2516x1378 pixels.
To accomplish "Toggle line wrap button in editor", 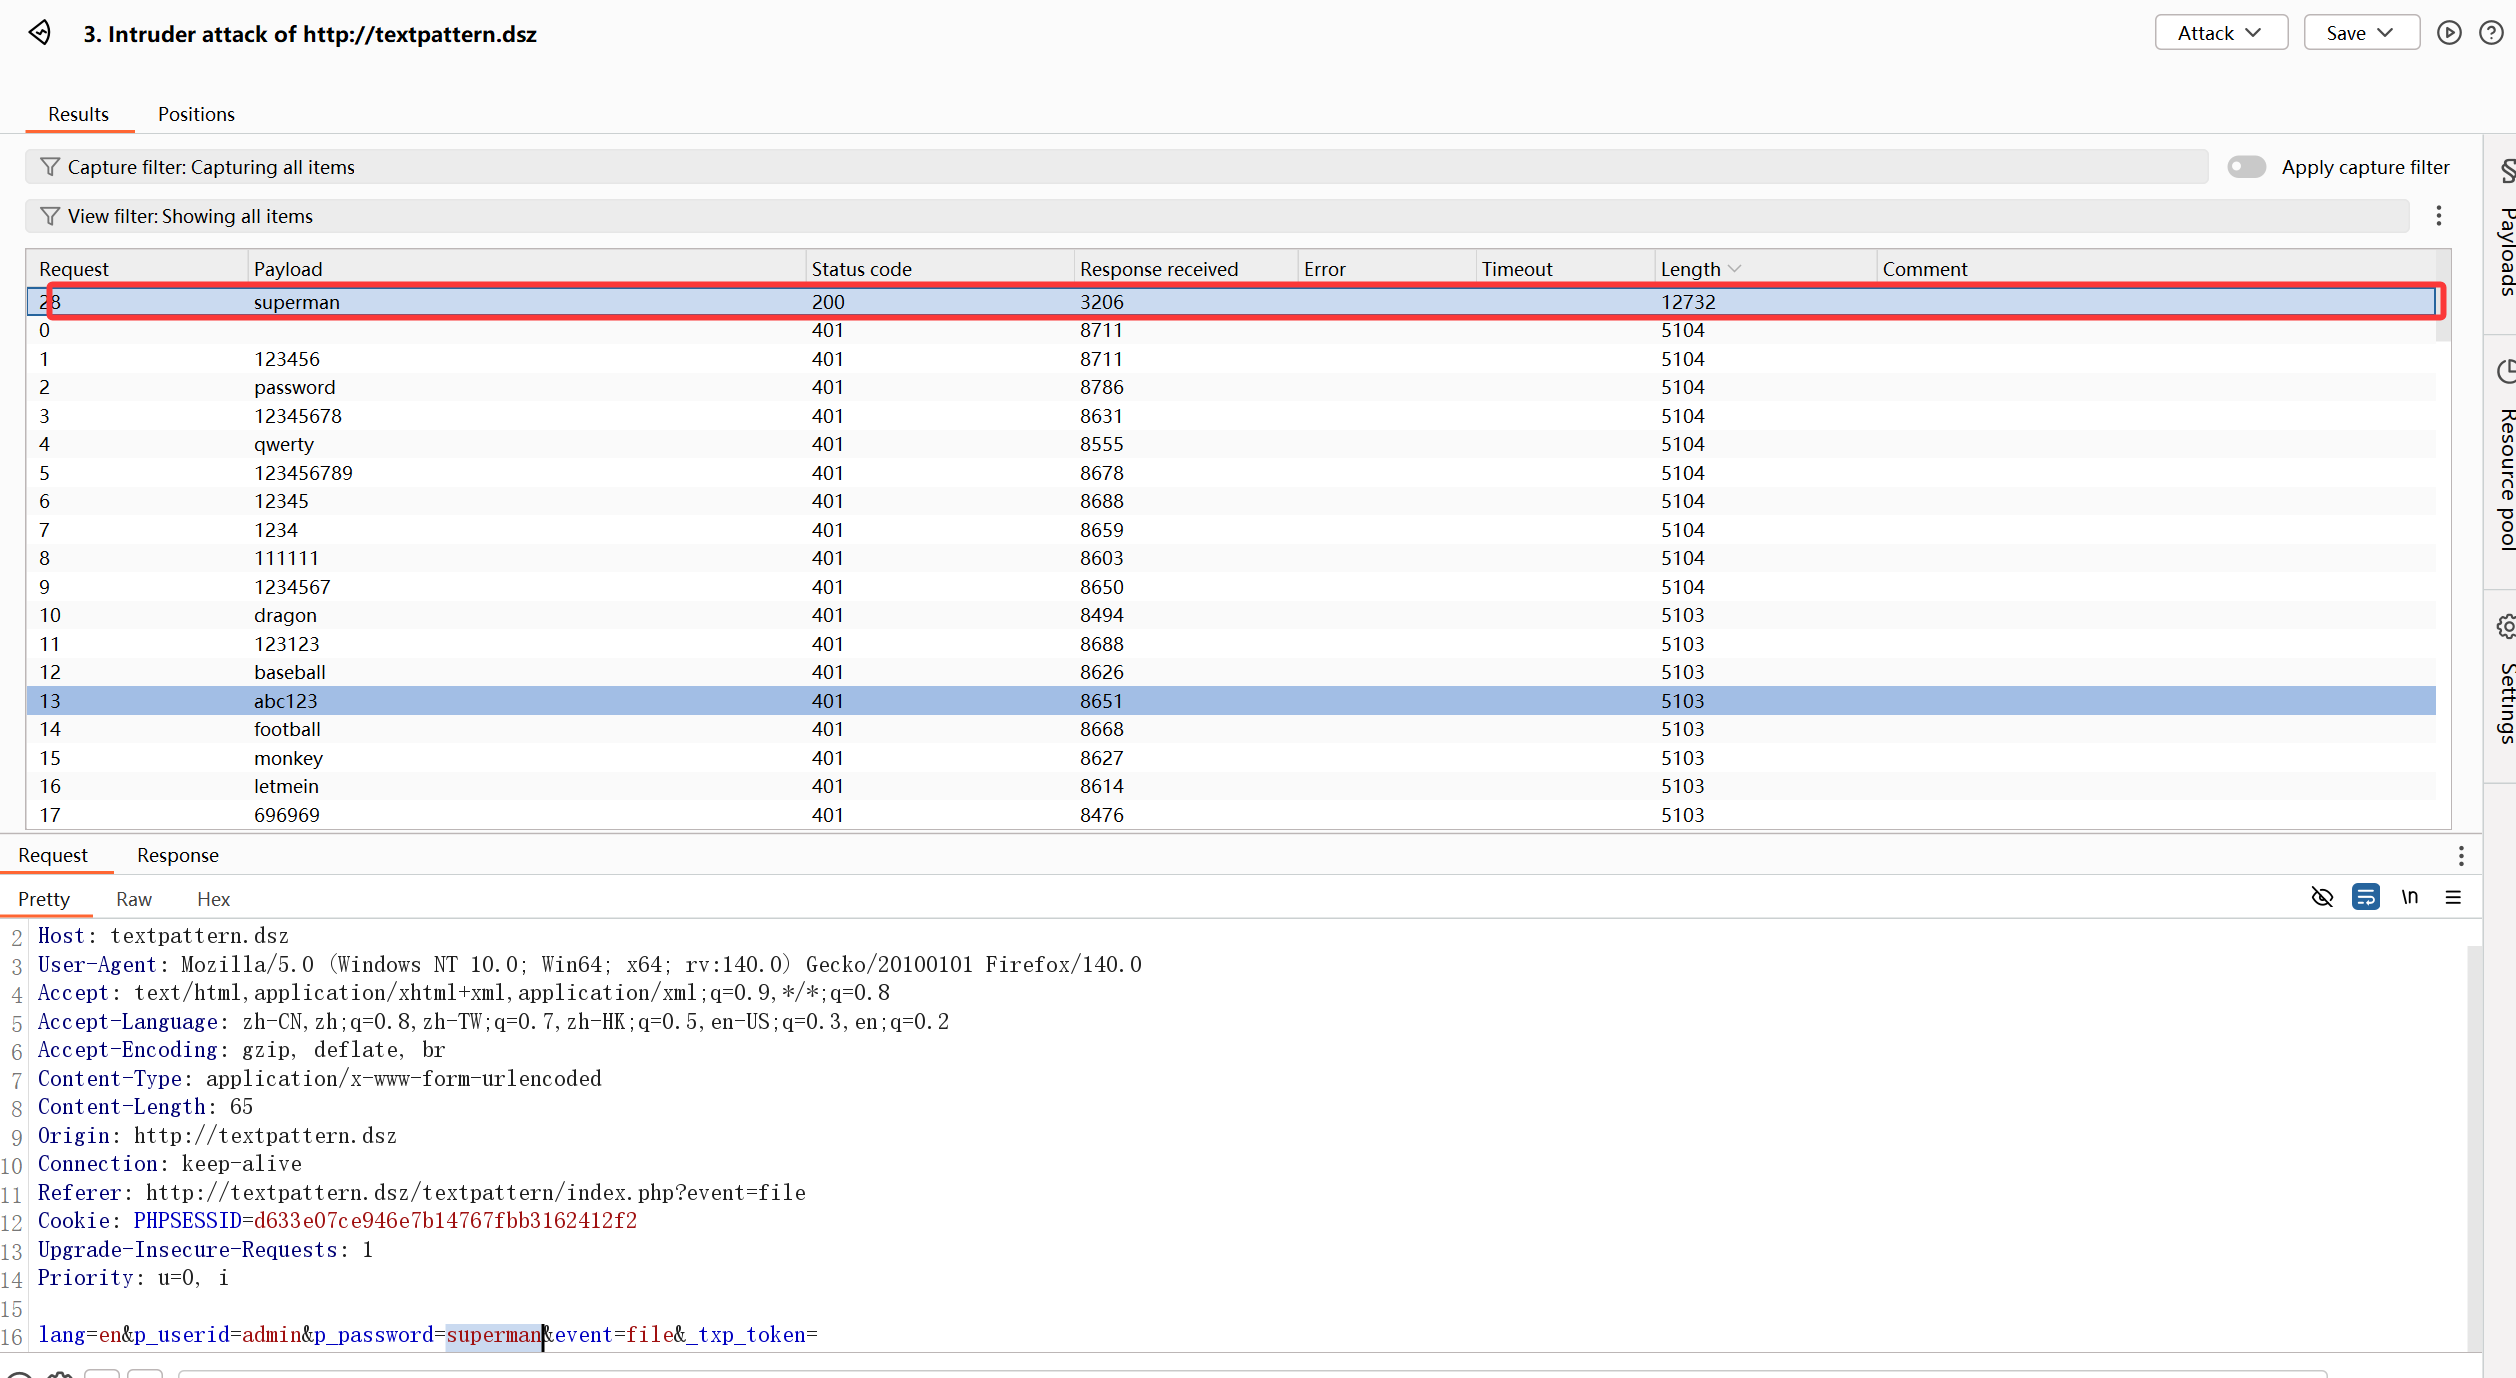I will point(2366,897).
